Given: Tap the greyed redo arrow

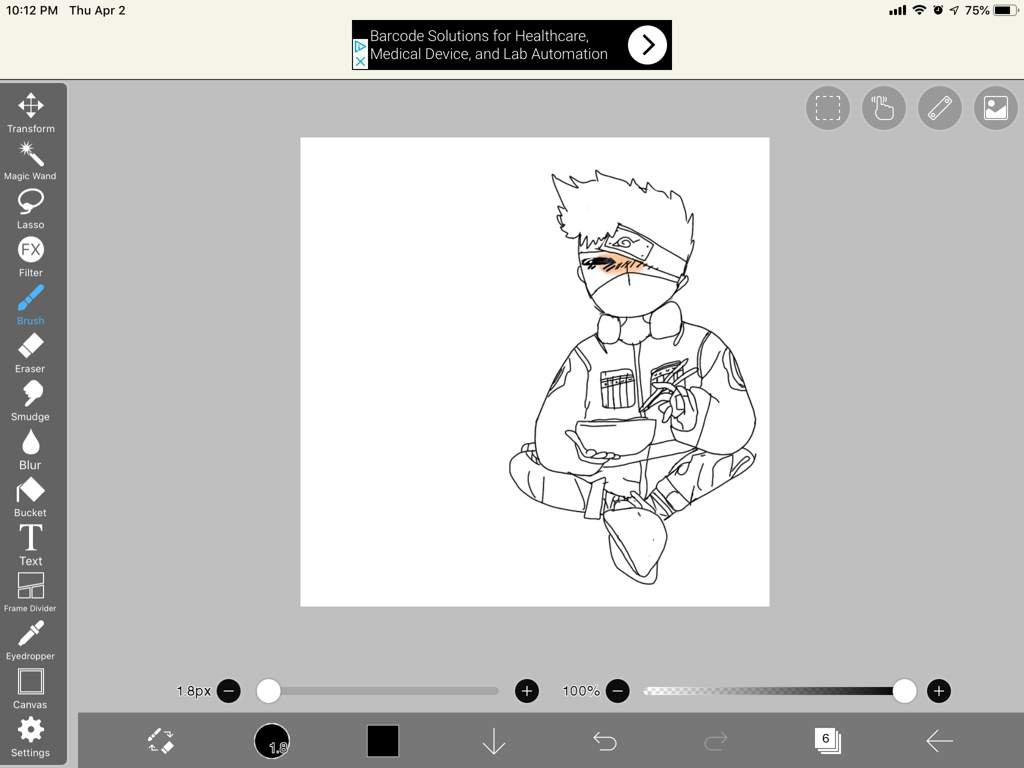Looking at the screenshot, I should pos(716,741).
